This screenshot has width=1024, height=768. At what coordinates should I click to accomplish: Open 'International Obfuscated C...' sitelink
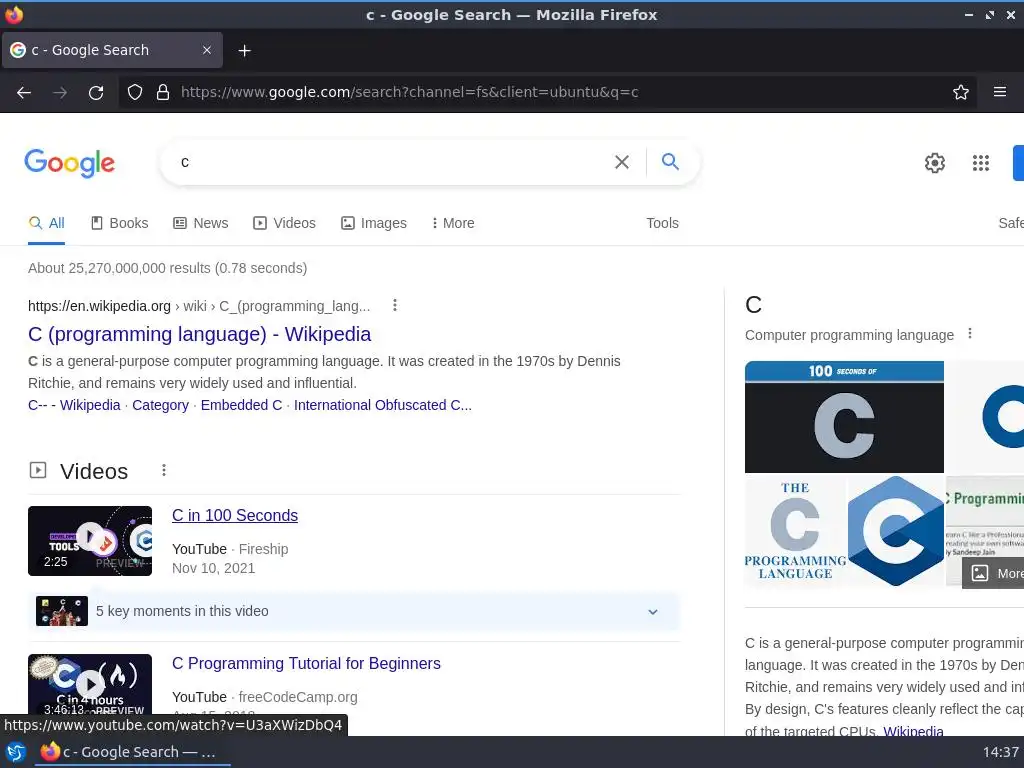point(383,405)
